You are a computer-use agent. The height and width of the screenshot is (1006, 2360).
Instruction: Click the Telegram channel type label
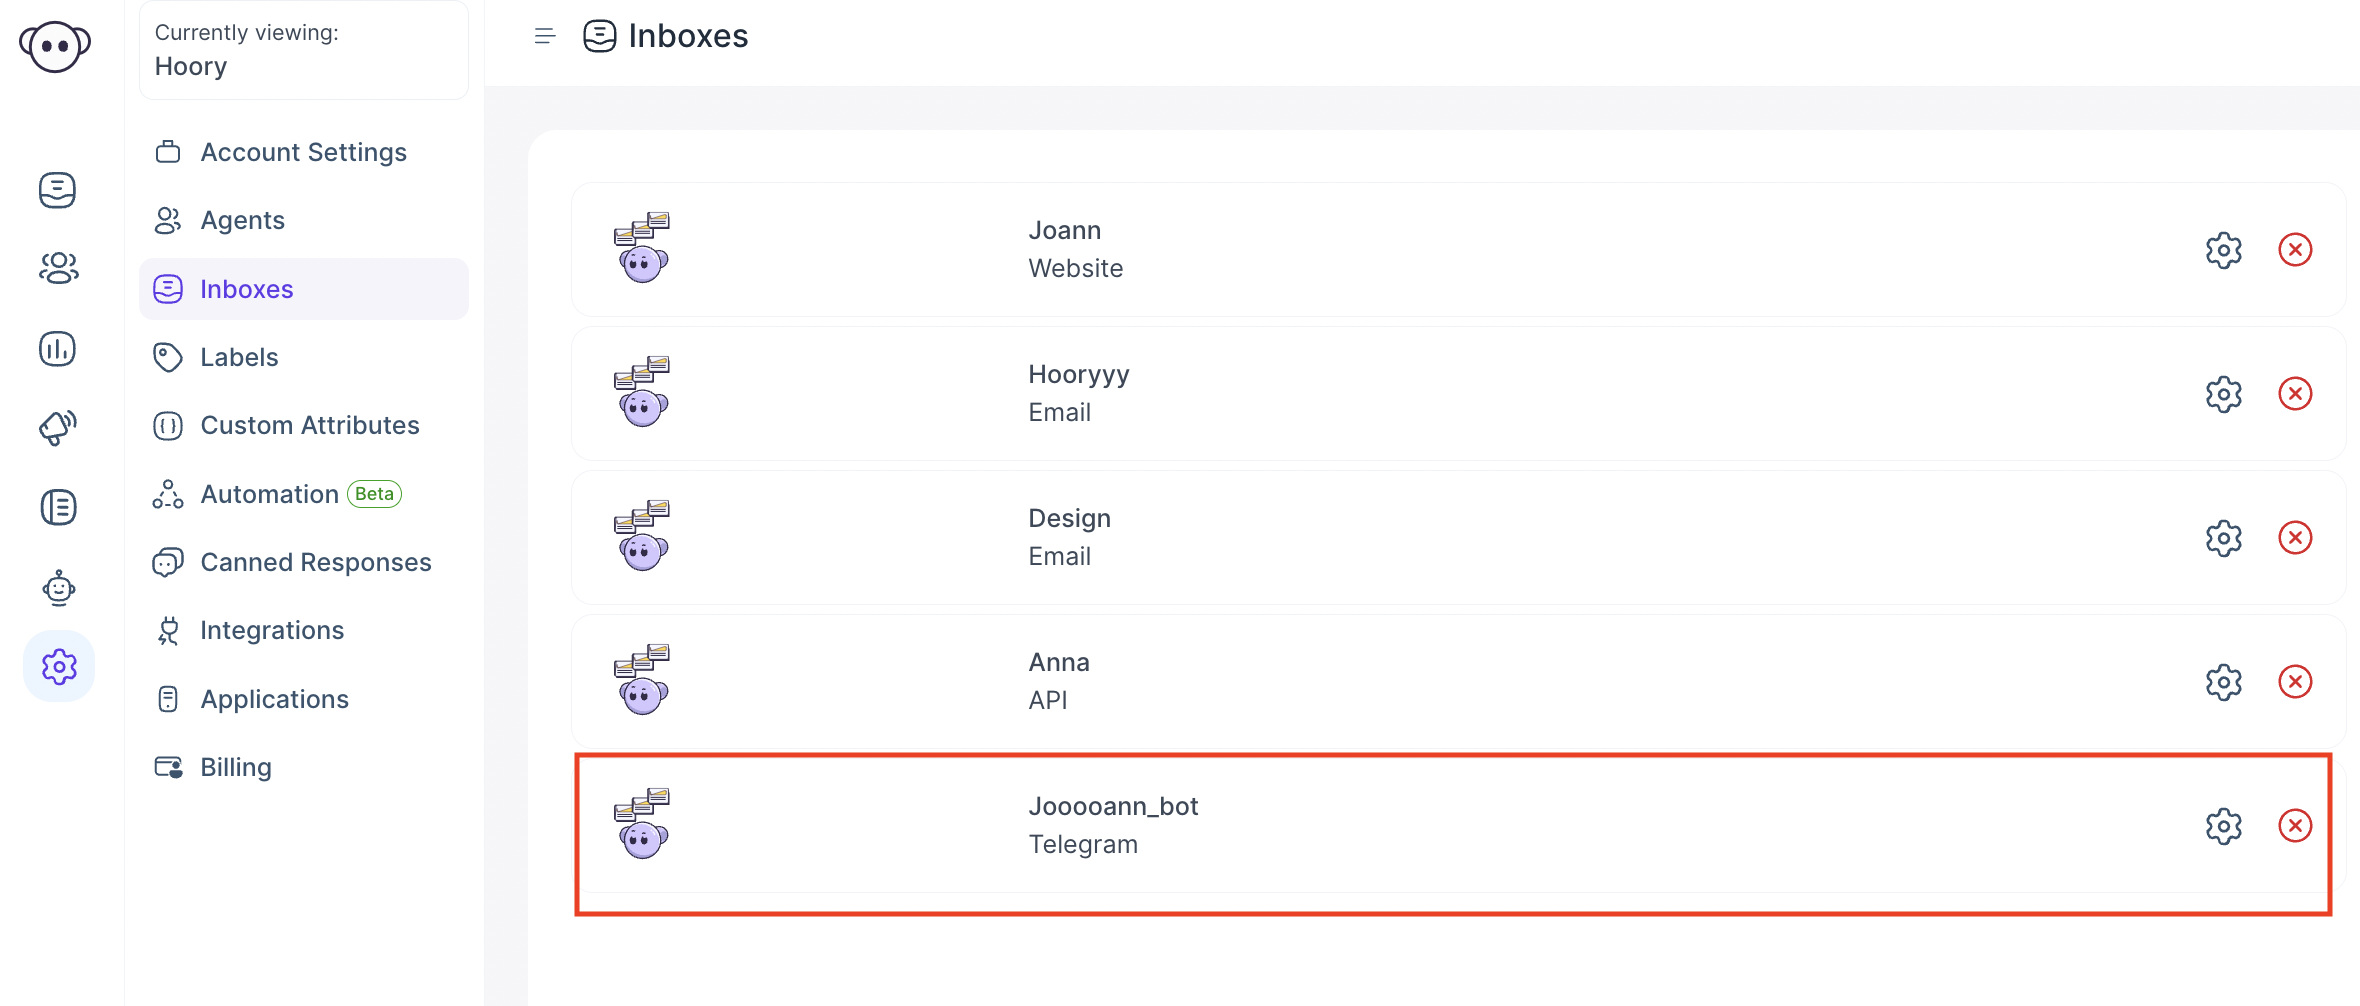pos(1083,845)
